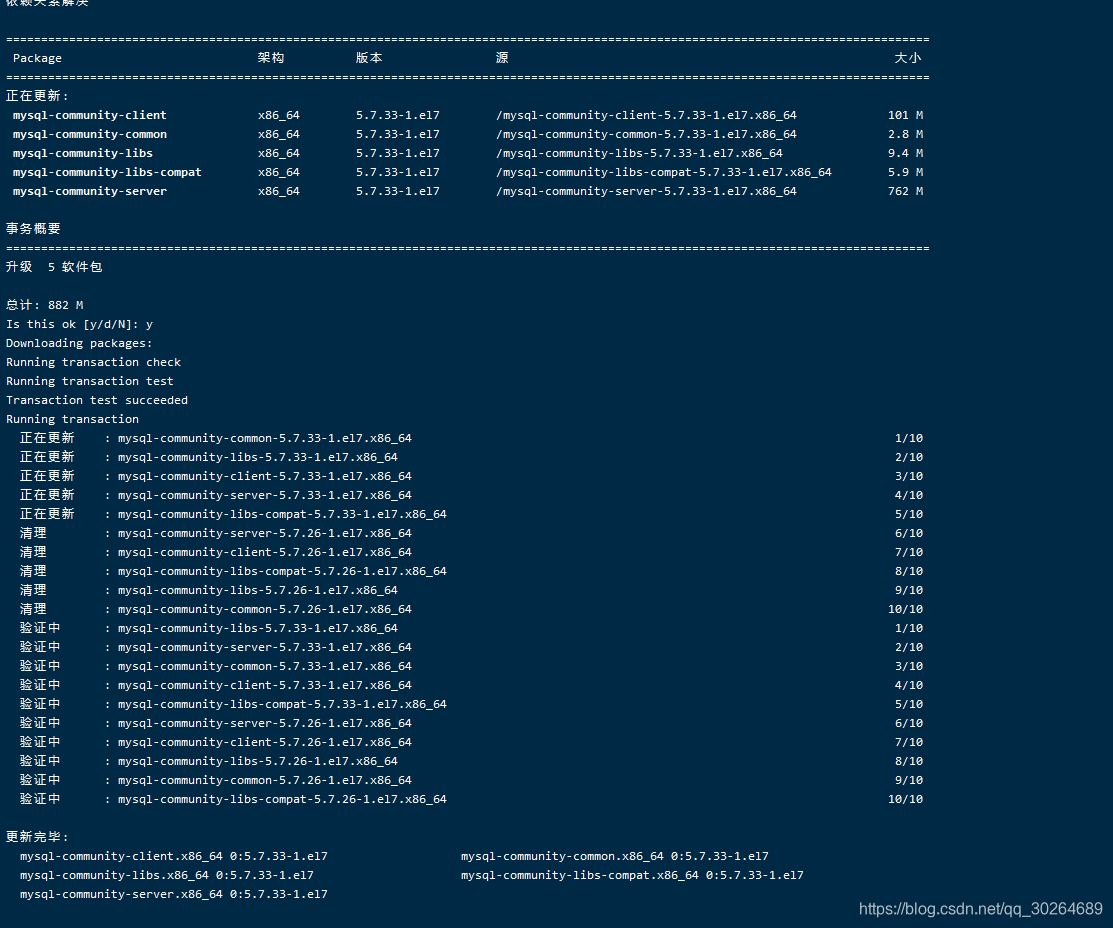Screen dimensions: 1113x928
Task: Click the "大小" column header
Action: (x=907, y=58)
